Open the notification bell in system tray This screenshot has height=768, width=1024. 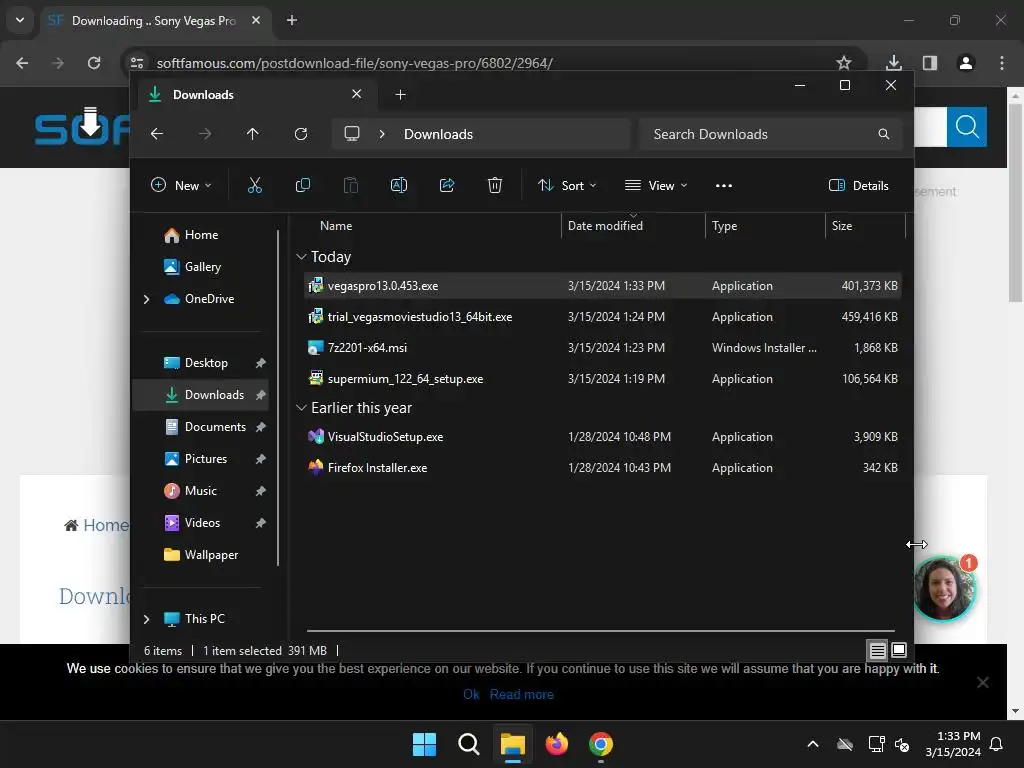997,744
